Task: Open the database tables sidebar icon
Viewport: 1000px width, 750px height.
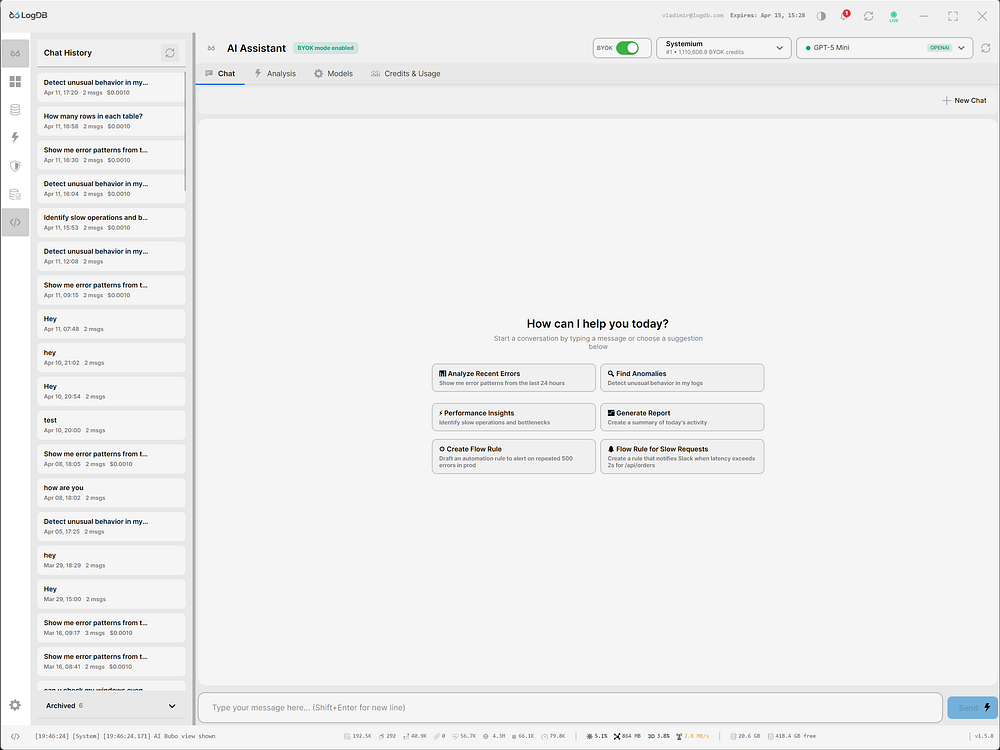Action: point(15,194)
